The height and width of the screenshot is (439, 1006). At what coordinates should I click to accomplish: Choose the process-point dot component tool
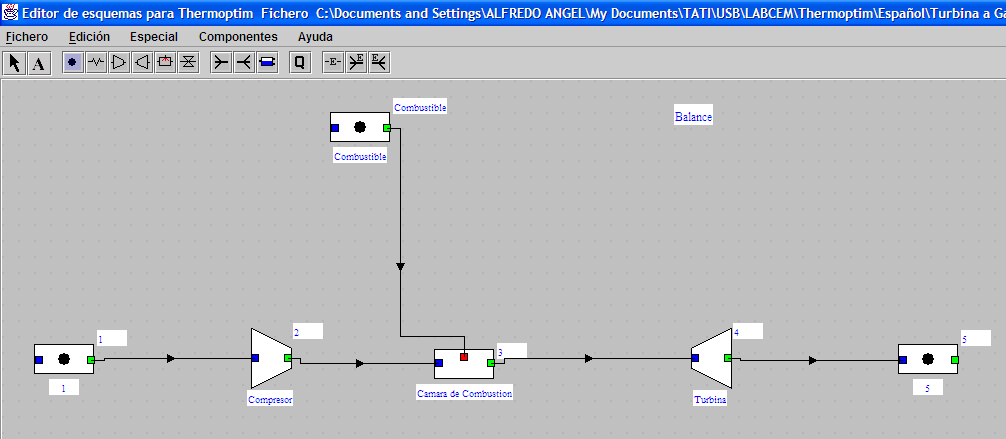tap(73, 62)
